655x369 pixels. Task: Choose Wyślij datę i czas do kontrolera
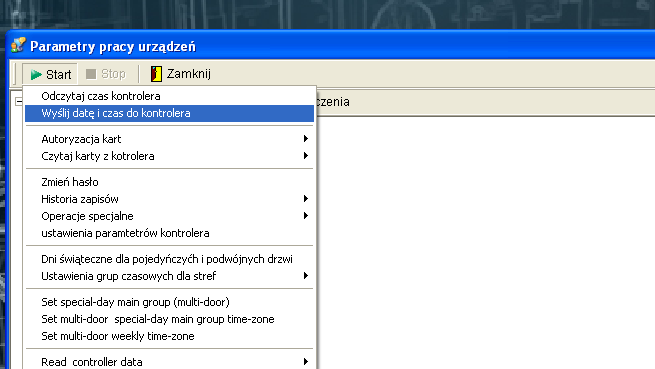(169, 113)
